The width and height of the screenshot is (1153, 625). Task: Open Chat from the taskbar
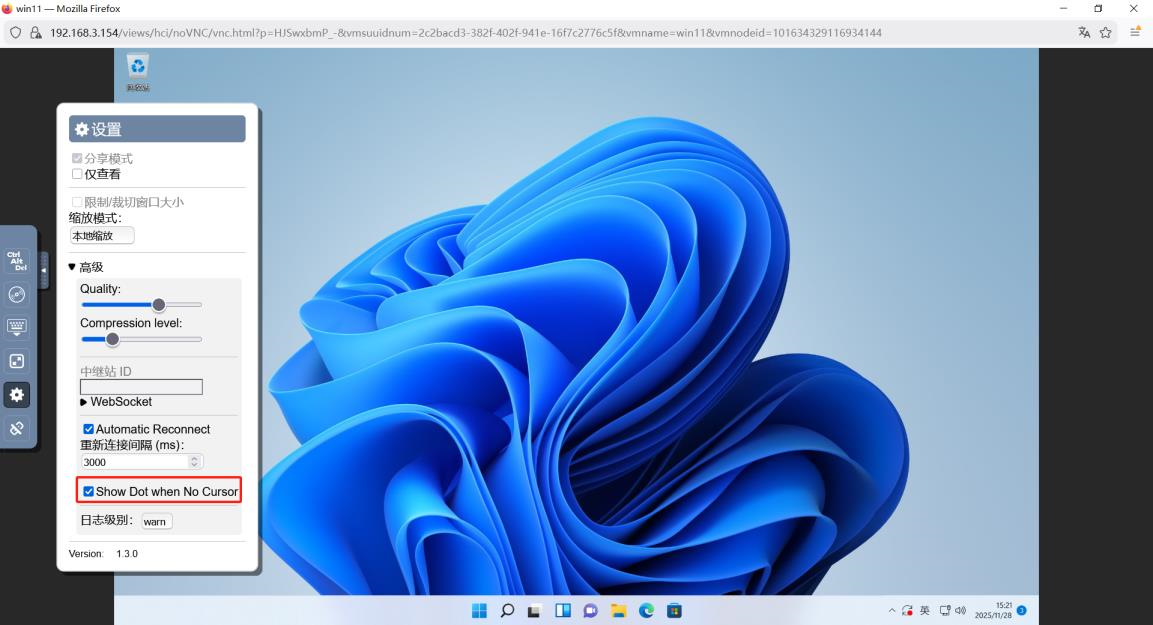[x=590, y=610]
